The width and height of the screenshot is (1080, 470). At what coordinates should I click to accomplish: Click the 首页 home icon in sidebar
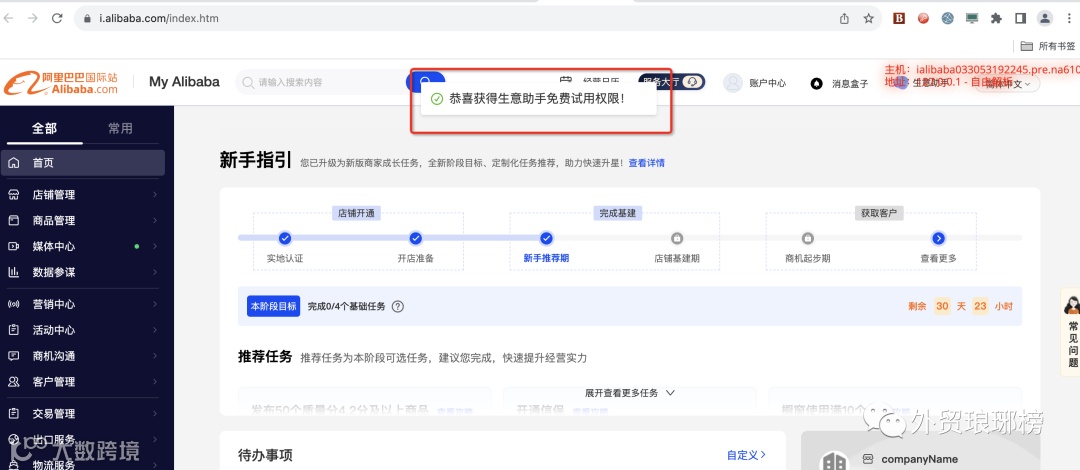(13, 163)
